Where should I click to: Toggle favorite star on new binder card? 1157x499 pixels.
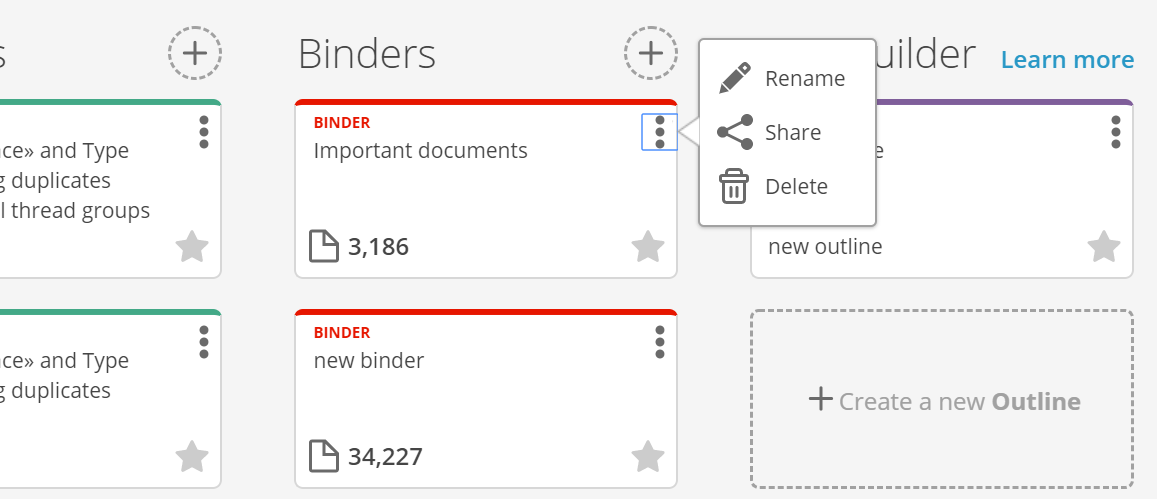tap(648, 456)
